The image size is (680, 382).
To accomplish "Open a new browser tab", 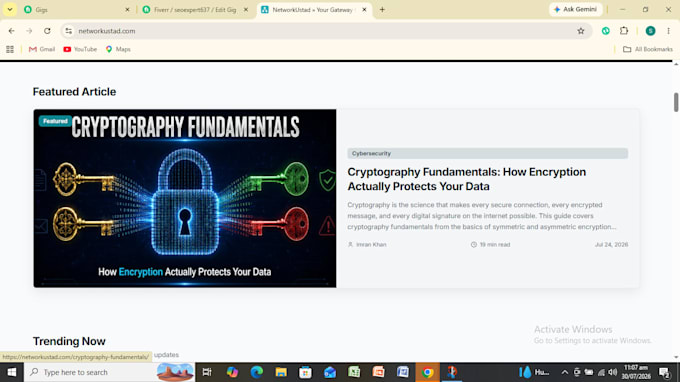I will 382,10.
